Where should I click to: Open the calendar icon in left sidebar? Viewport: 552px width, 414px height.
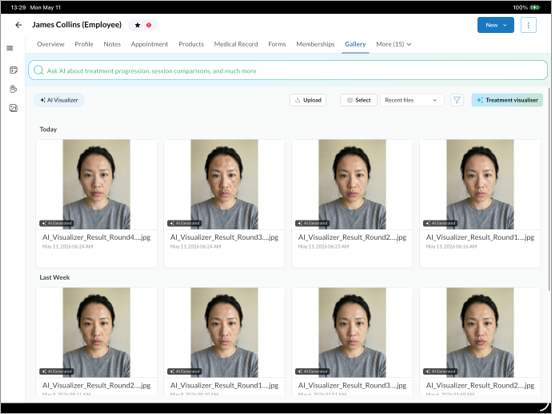coord(13,70)
